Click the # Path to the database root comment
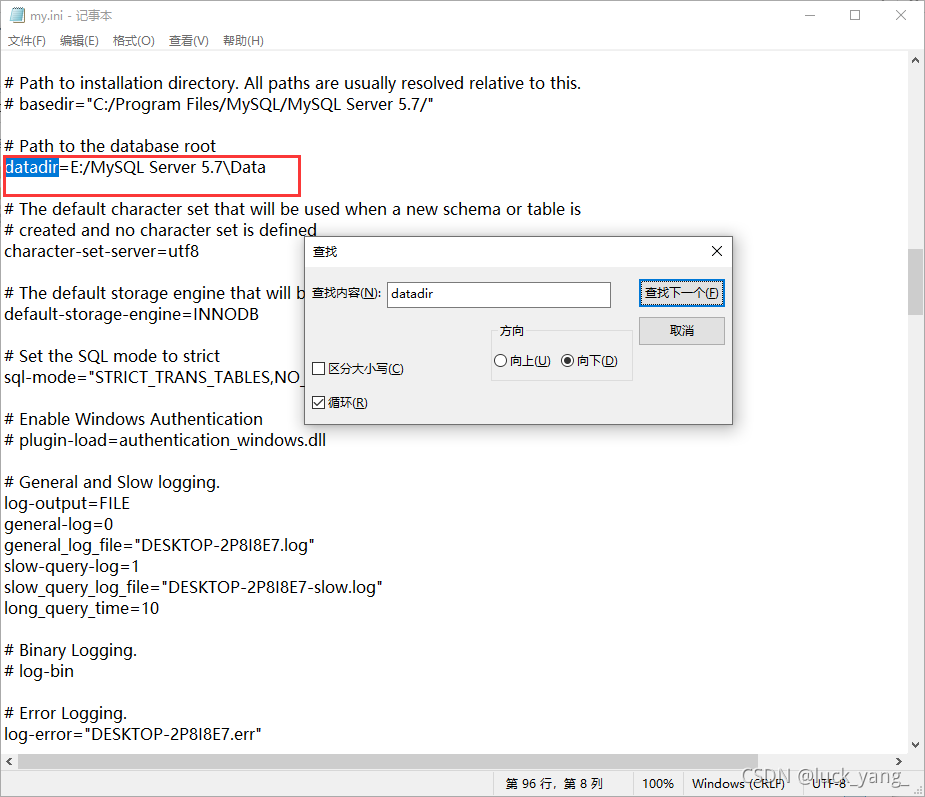The height and width of the screenshot is (797, 925). (x=110, y=146)
